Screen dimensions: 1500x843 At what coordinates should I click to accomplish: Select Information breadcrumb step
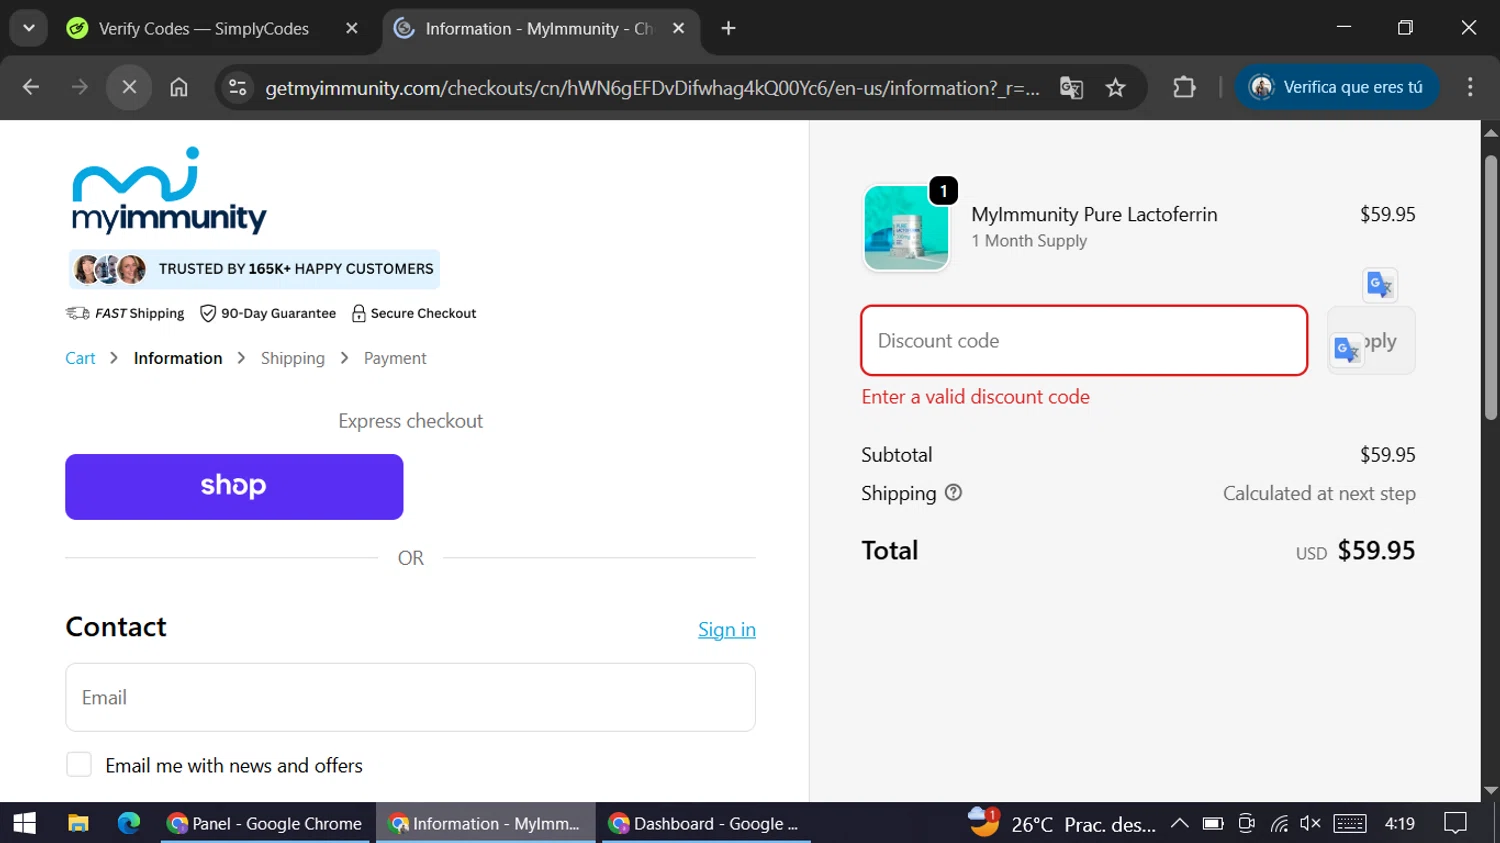point(178,358)
